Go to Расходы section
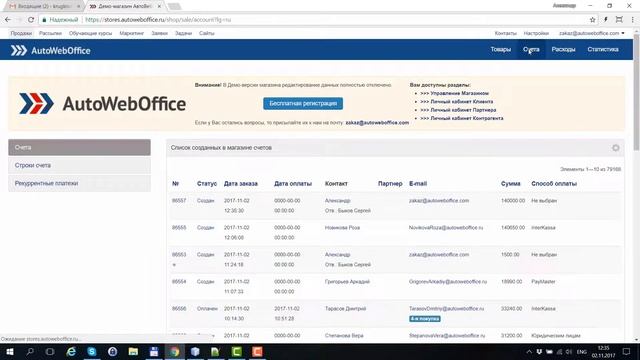 click(x=563, y=49)
